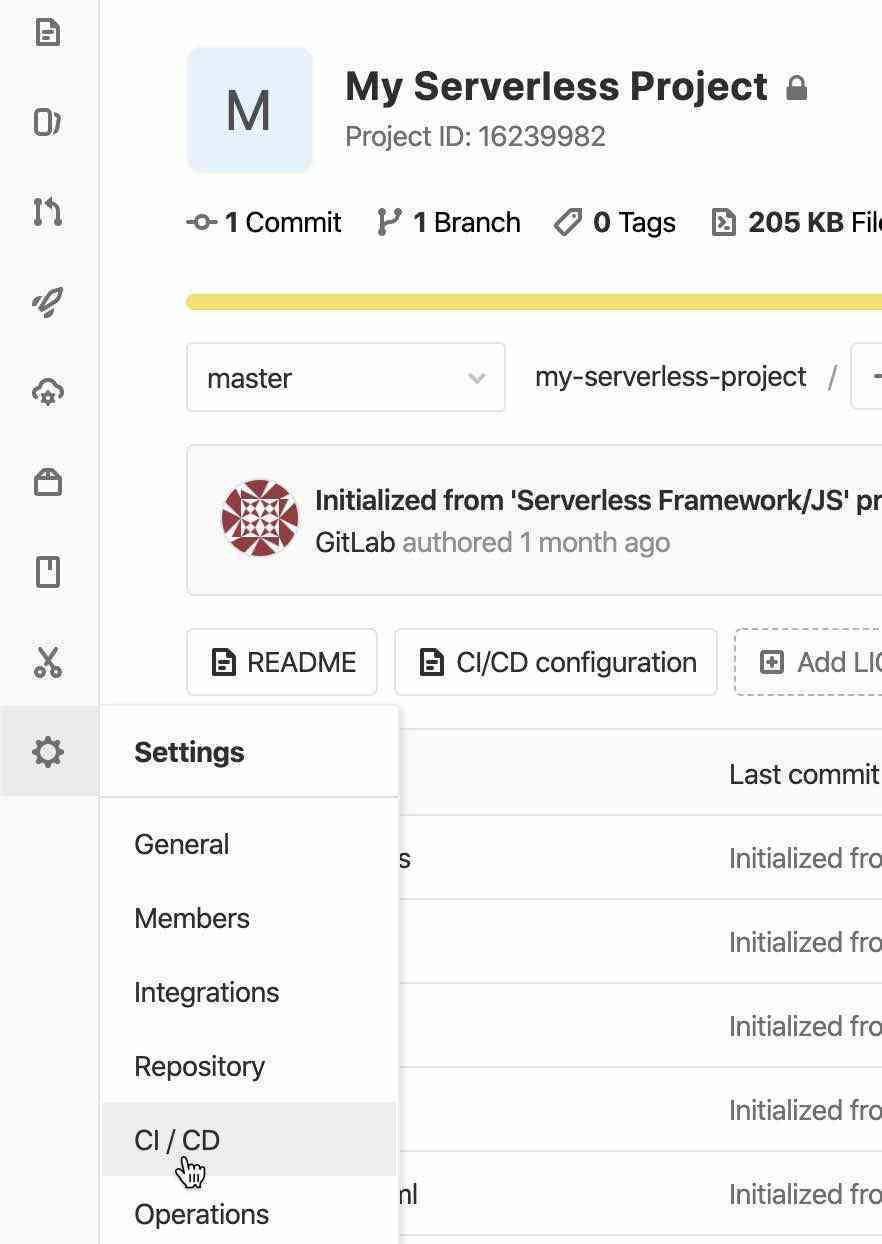
Task: Click the README button
Action: 282,662
